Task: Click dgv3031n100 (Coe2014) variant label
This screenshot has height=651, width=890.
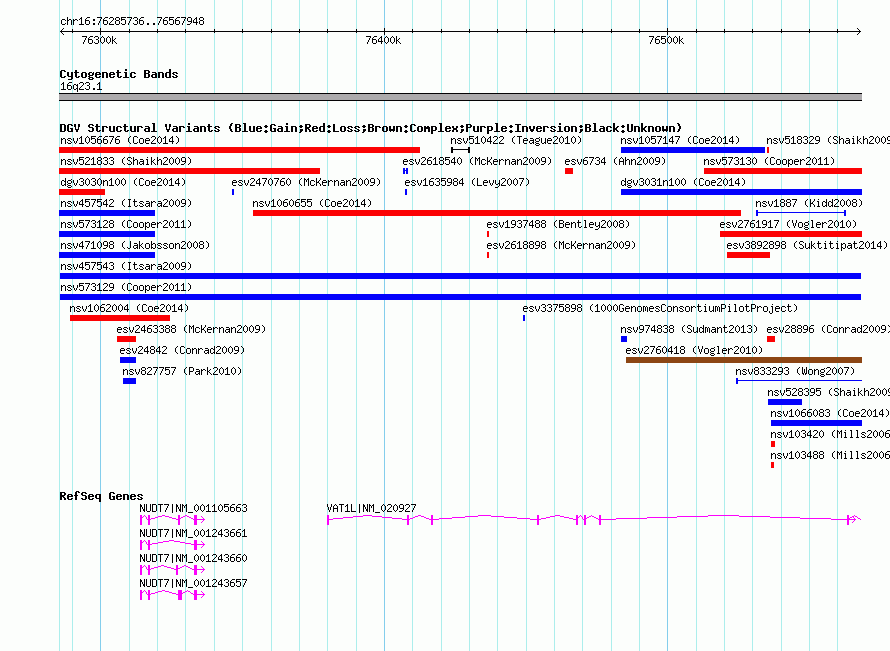Action: point(683,182)
